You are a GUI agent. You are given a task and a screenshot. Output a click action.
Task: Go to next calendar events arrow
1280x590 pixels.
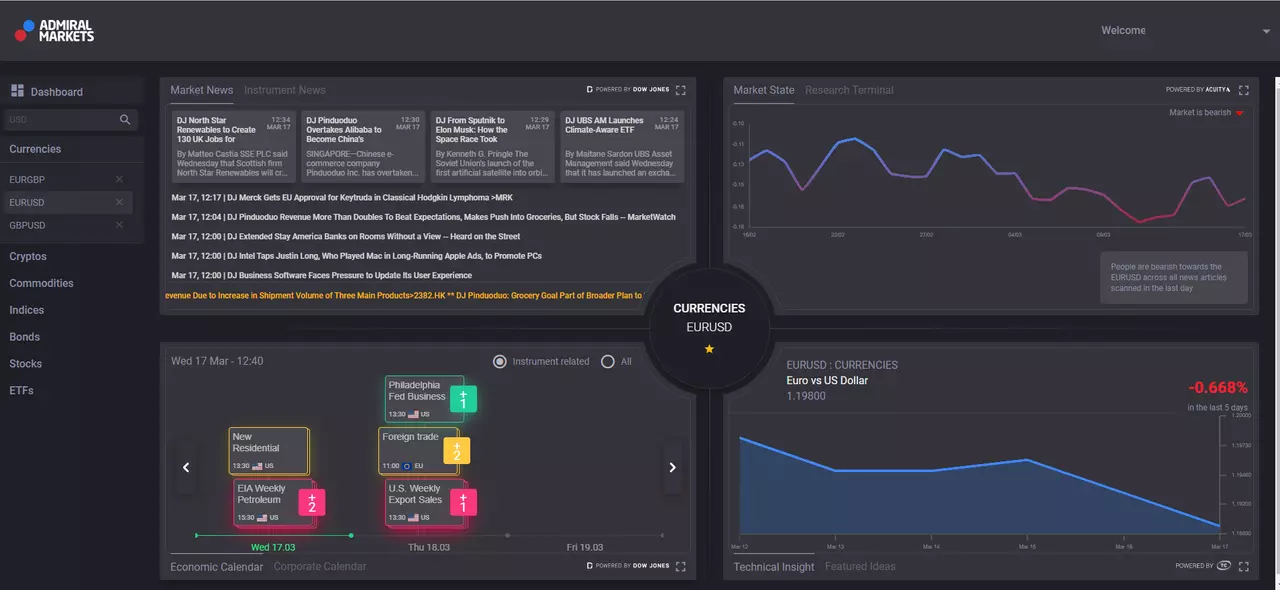click(672, 467)
